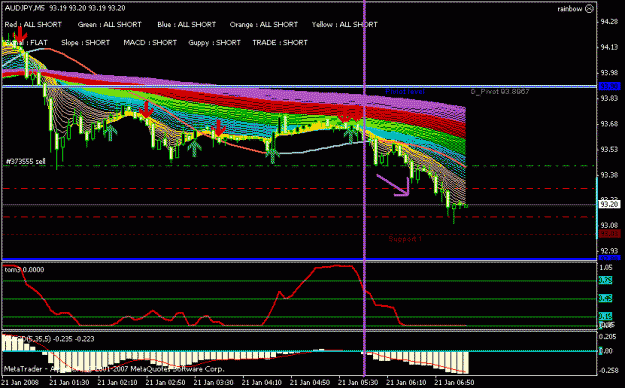This screenshot has height=388, width=625.
Task: Click the "21 Jan 05:30" time axis label
Action: pos(358,382)
